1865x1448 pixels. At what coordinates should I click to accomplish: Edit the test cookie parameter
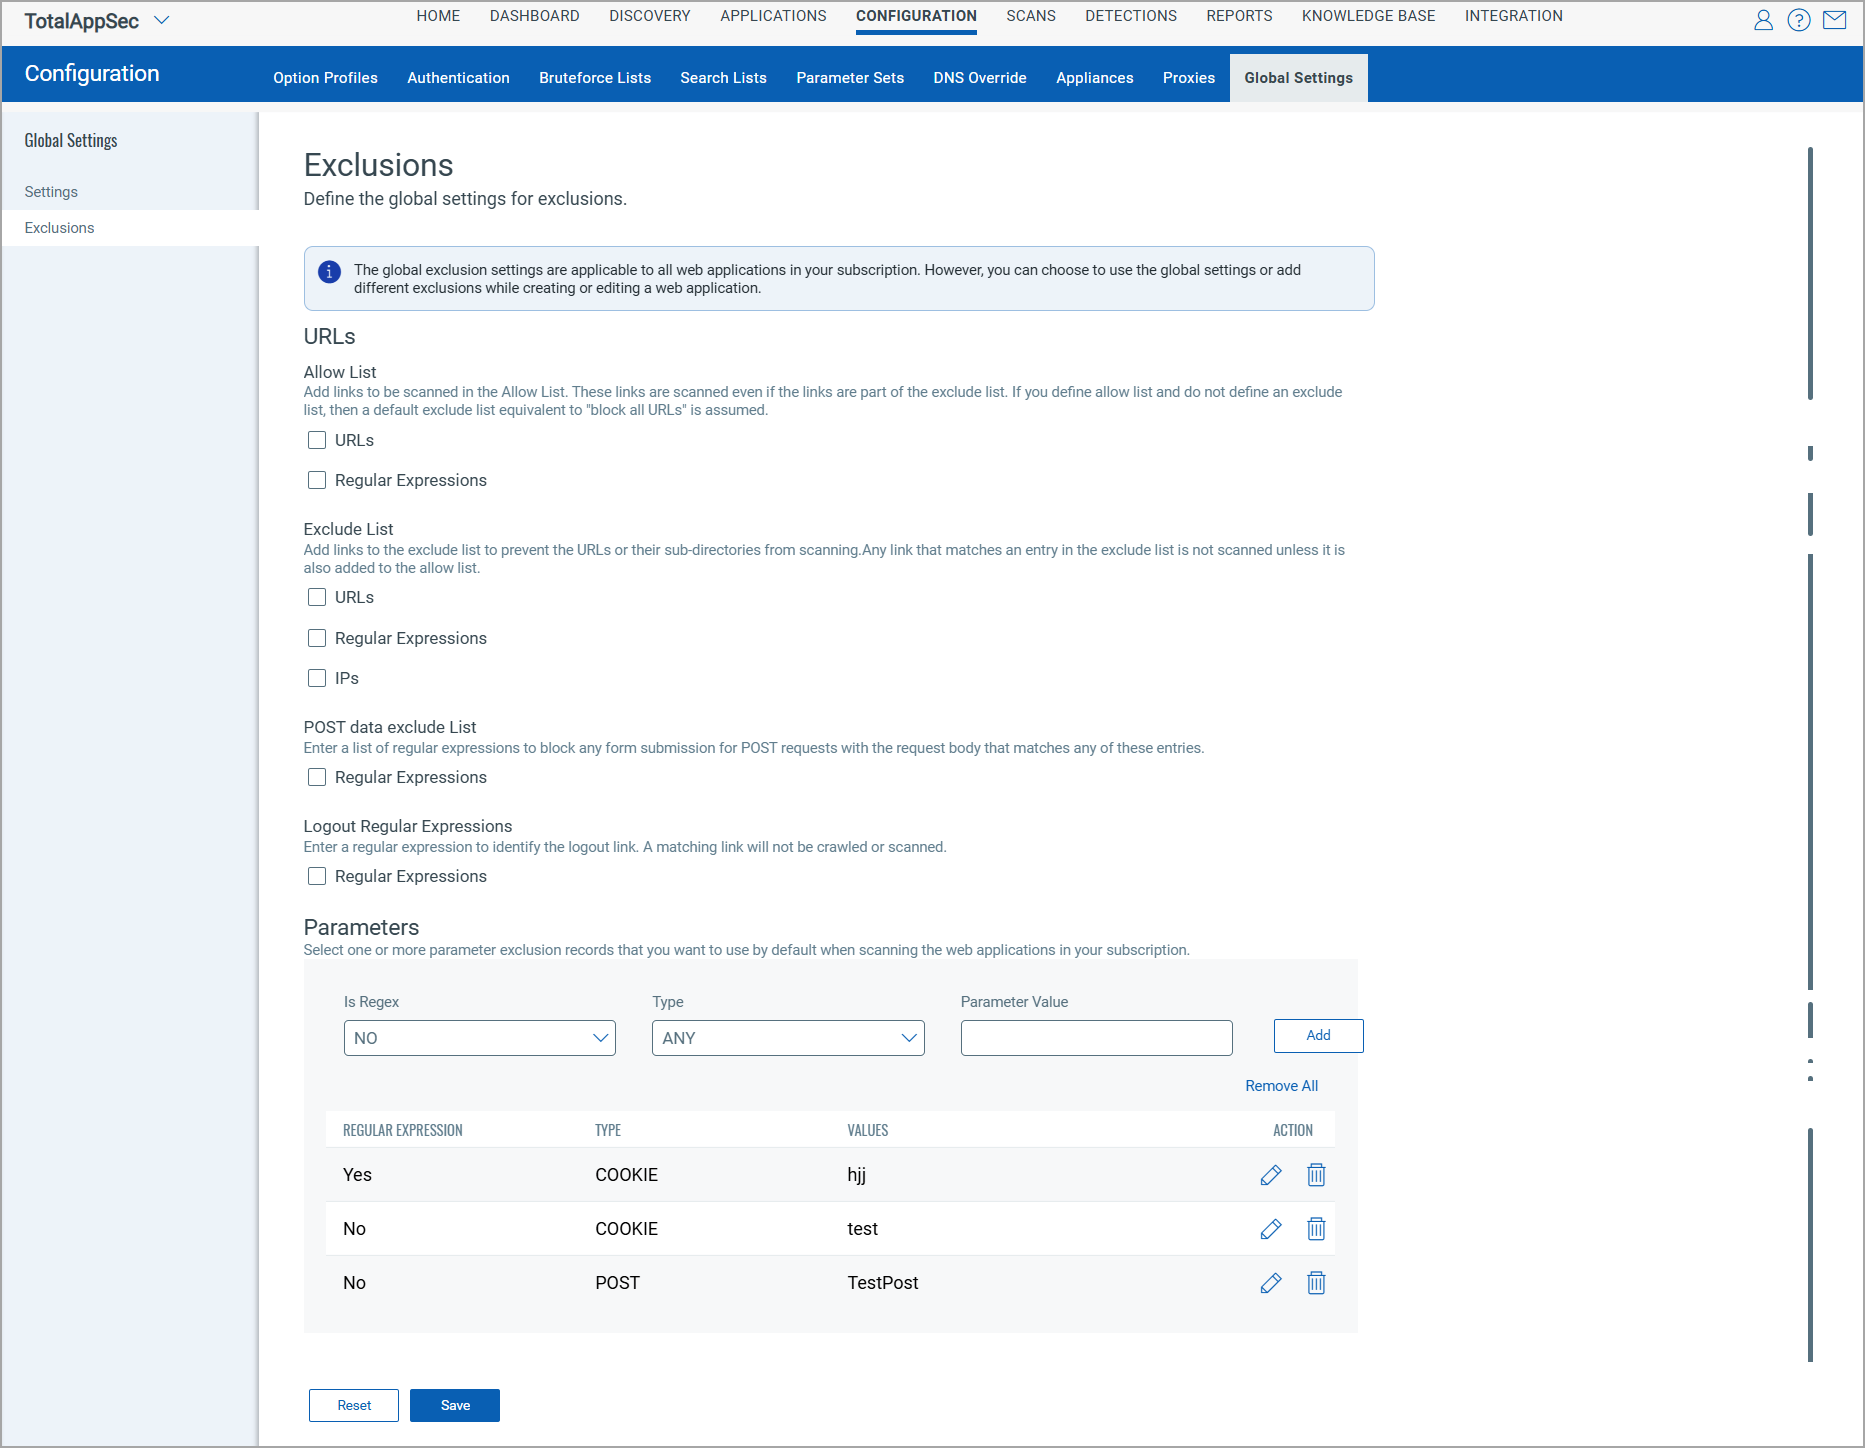pos(1270,1229)
